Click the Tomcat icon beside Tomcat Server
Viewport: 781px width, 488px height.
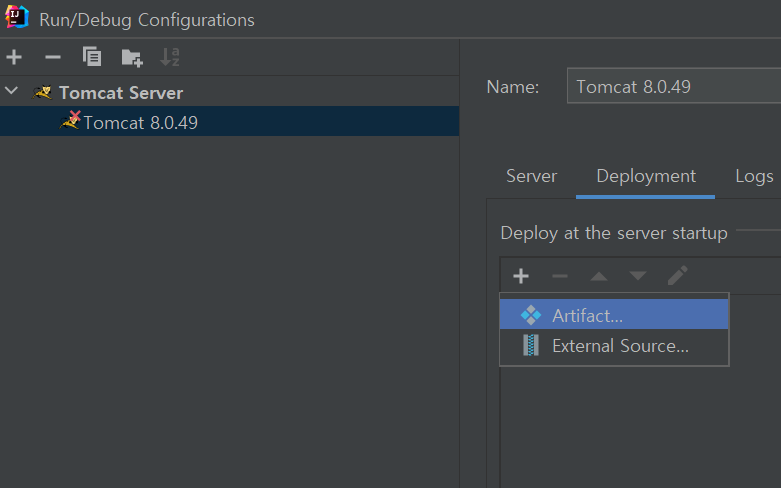point(42,92)
